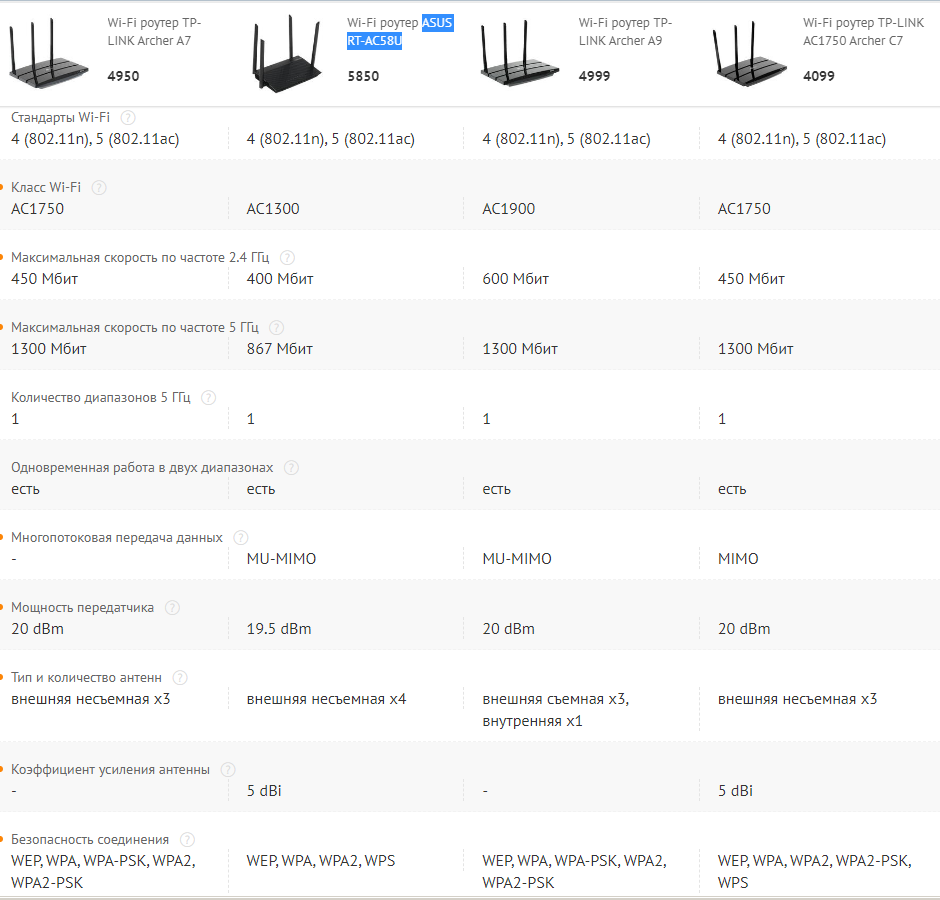
Task: Click help icon next to Стандарты Wi-Fi
Action: [x=128, y=117]
